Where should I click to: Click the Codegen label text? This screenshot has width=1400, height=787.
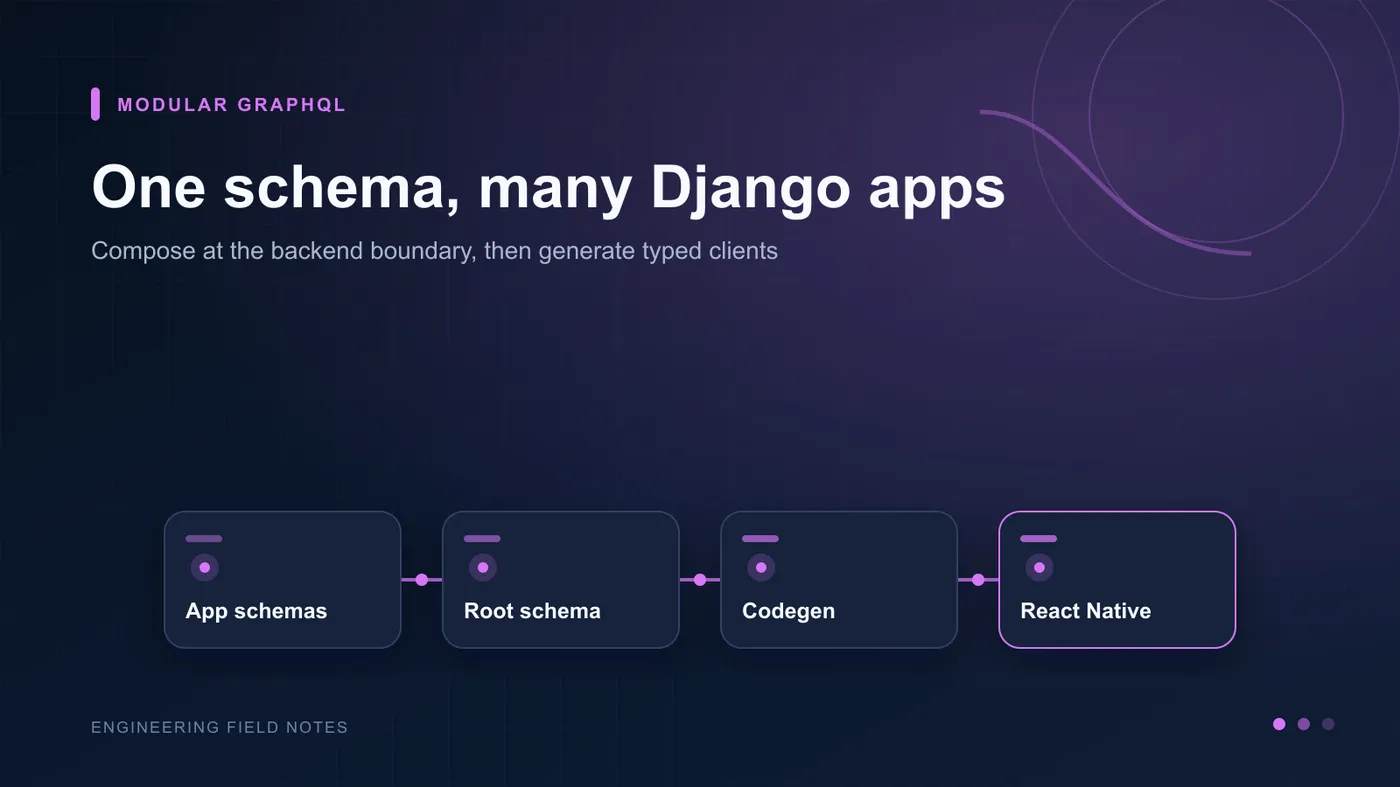788,611
